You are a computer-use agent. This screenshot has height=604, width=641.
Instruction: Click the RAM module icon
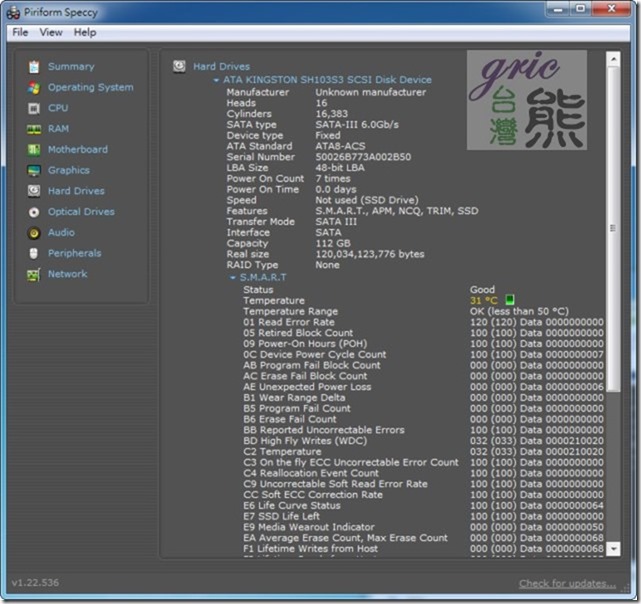35,129
